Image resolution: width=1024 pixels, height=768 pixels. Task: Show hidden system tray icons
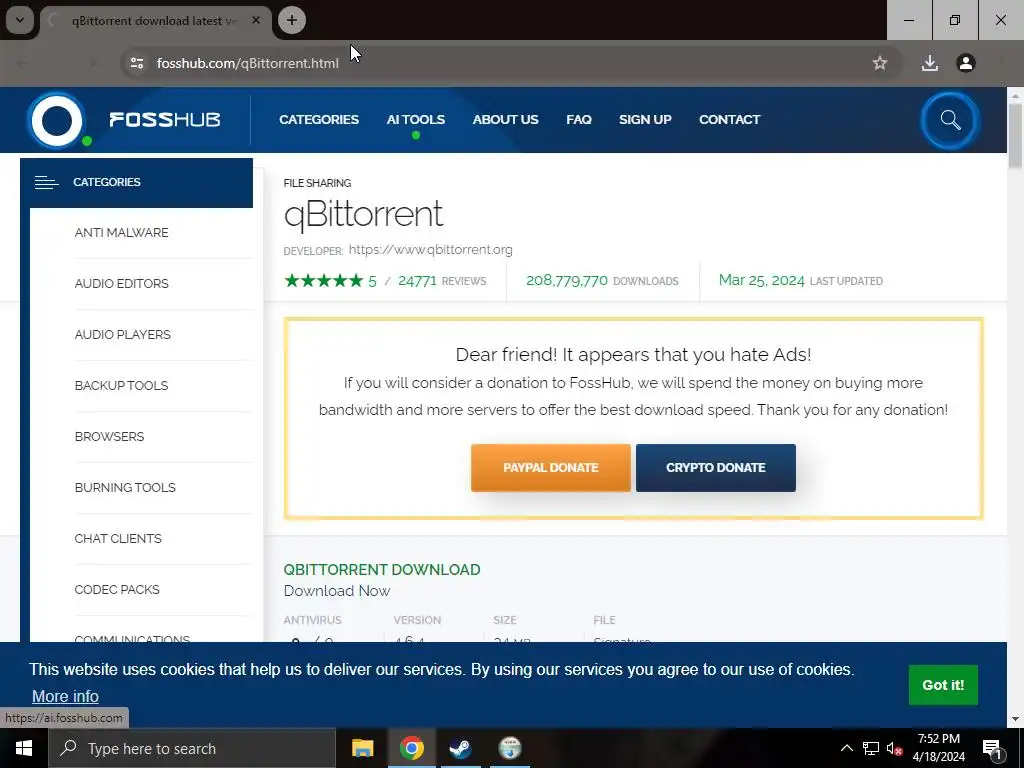tap(846, 748)
